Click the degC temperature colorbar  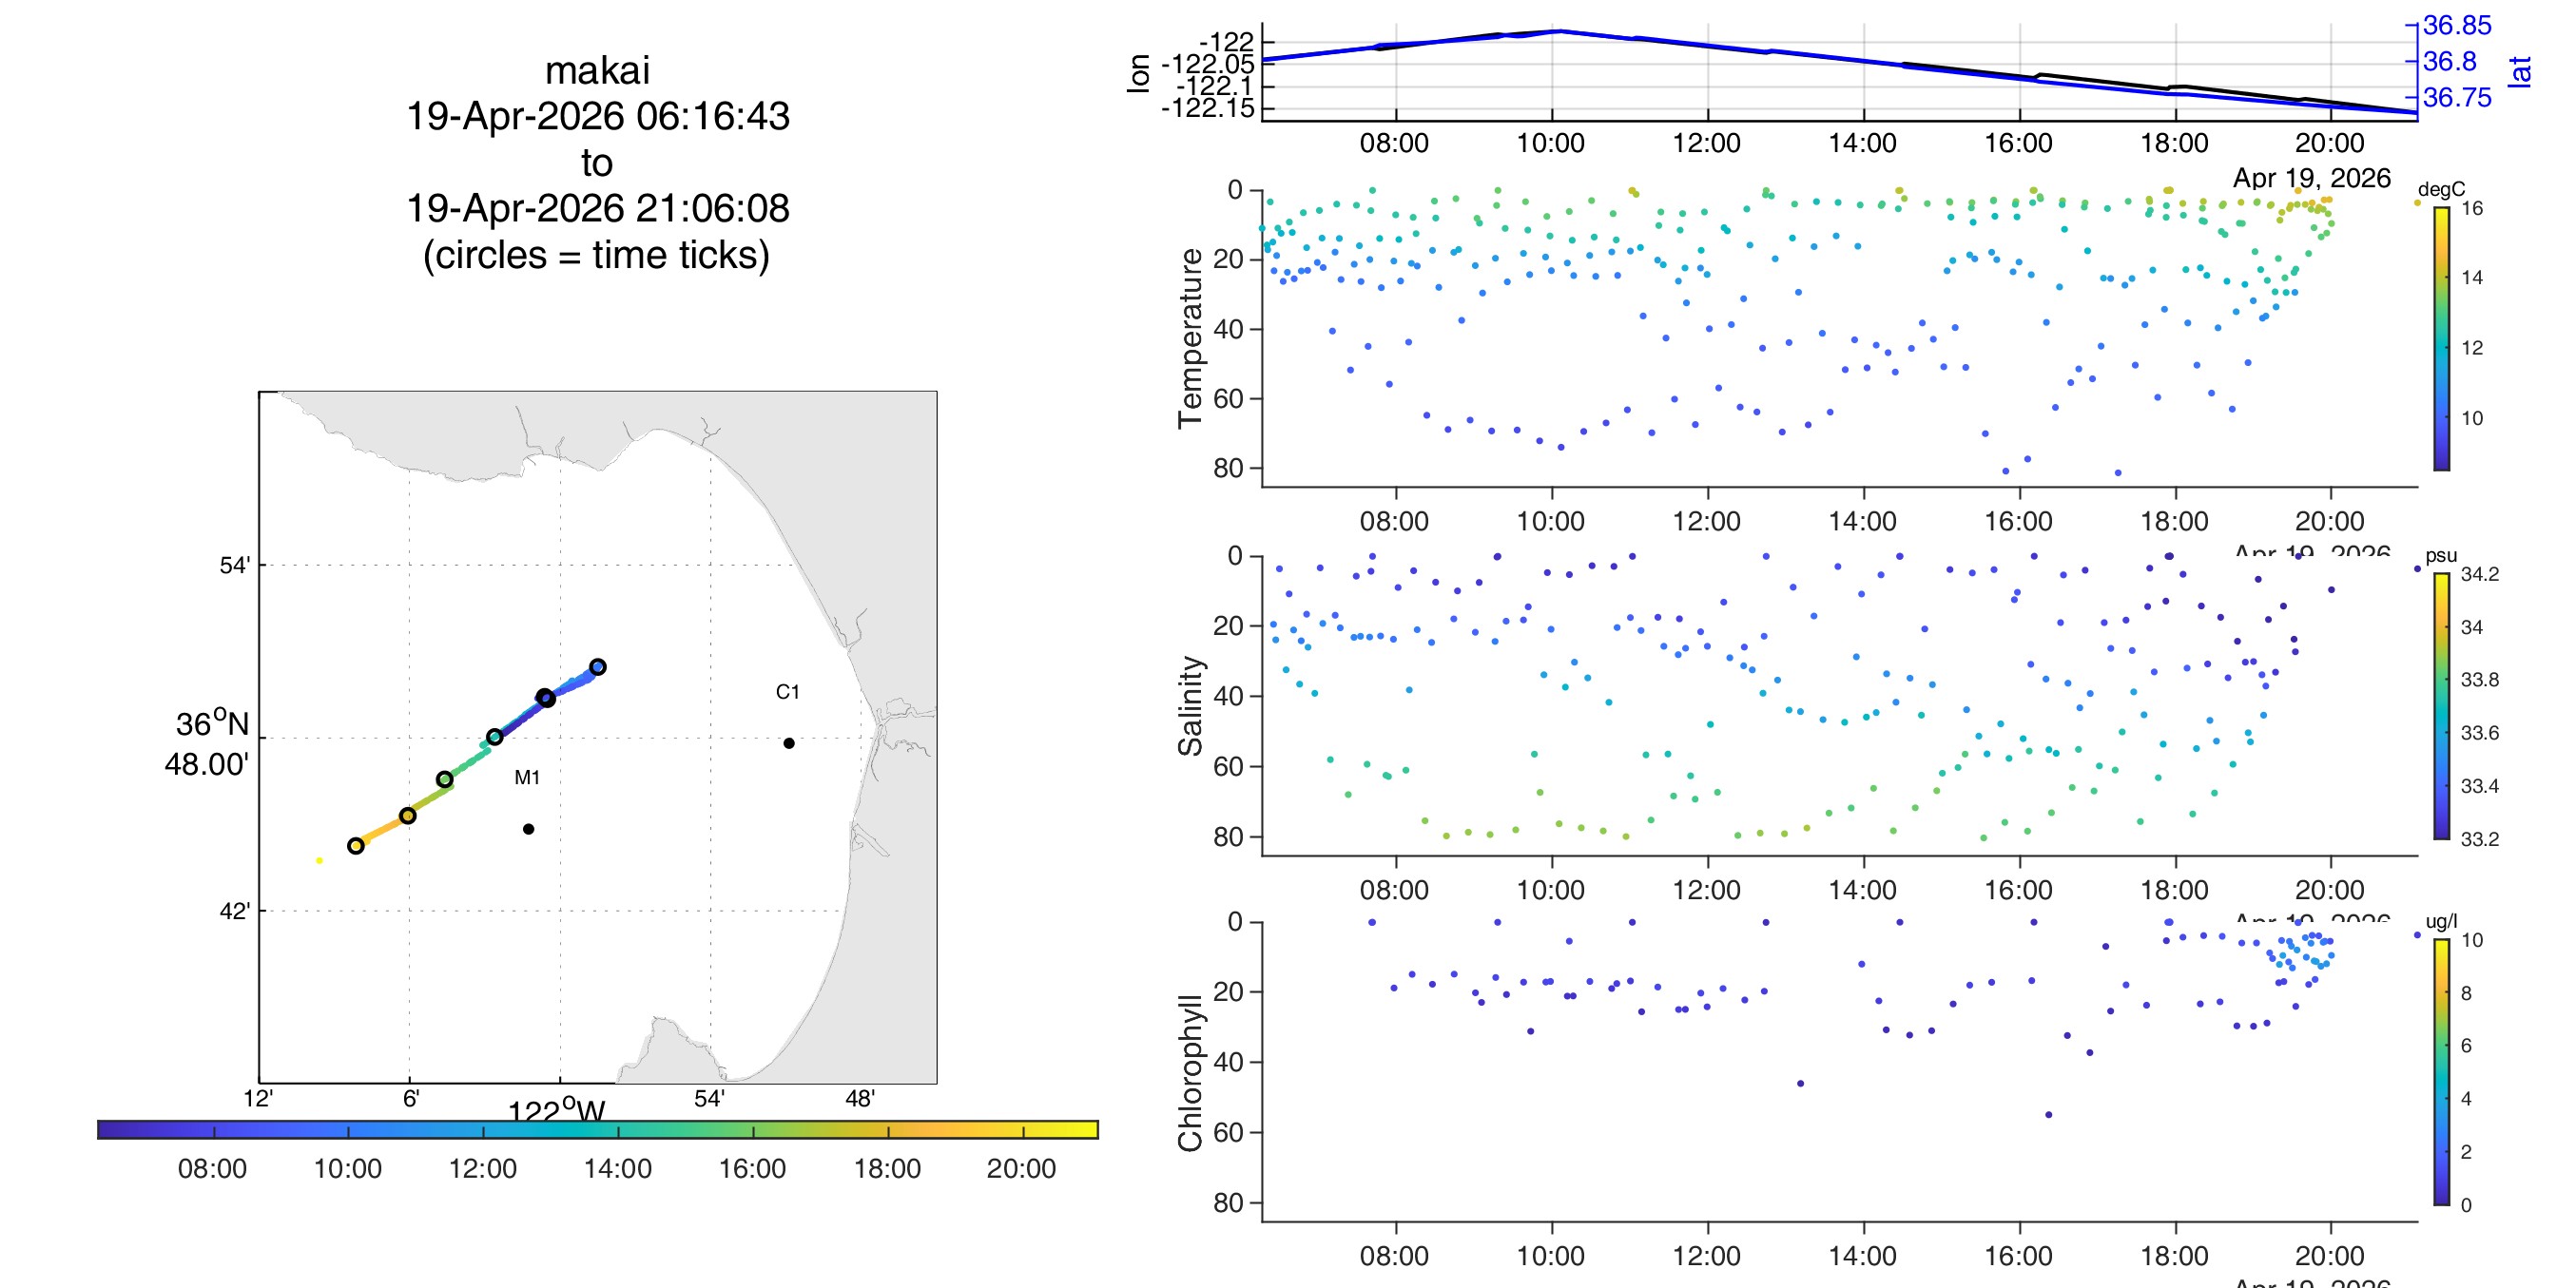point(2442,338)
